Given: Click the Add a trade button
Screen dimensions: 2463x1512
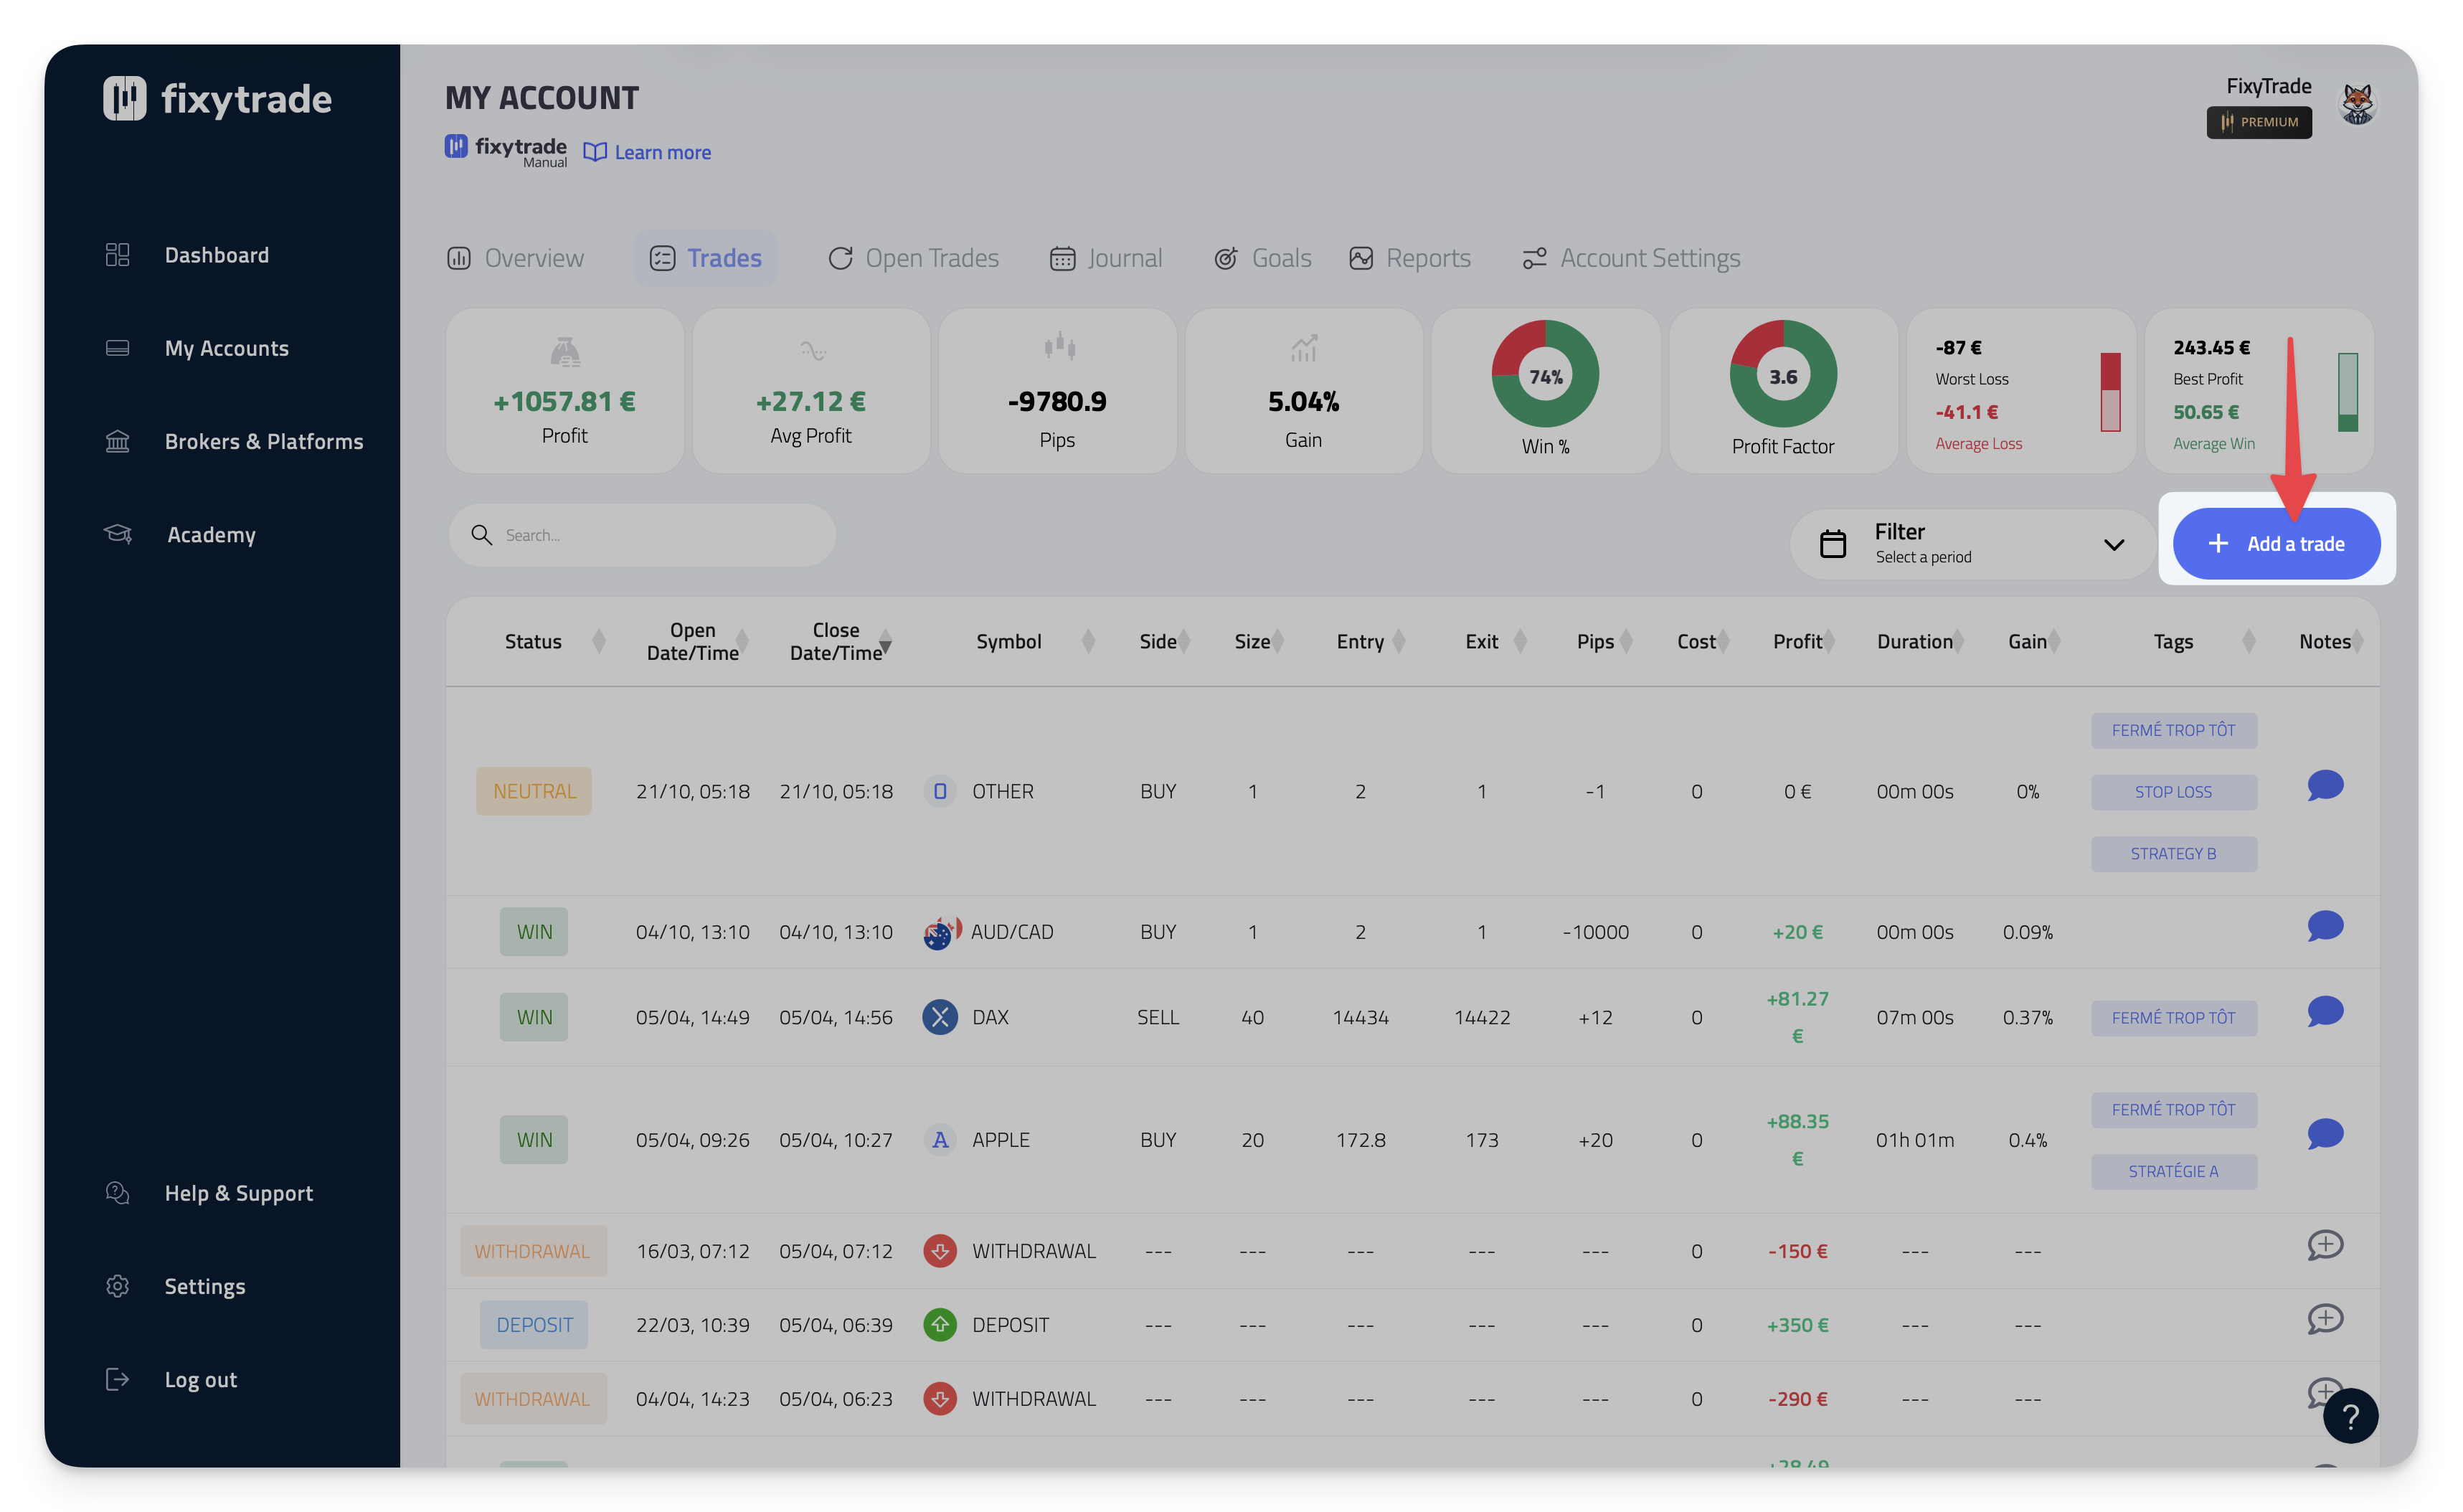Looking at the screenshot, I should [2276, 544].
